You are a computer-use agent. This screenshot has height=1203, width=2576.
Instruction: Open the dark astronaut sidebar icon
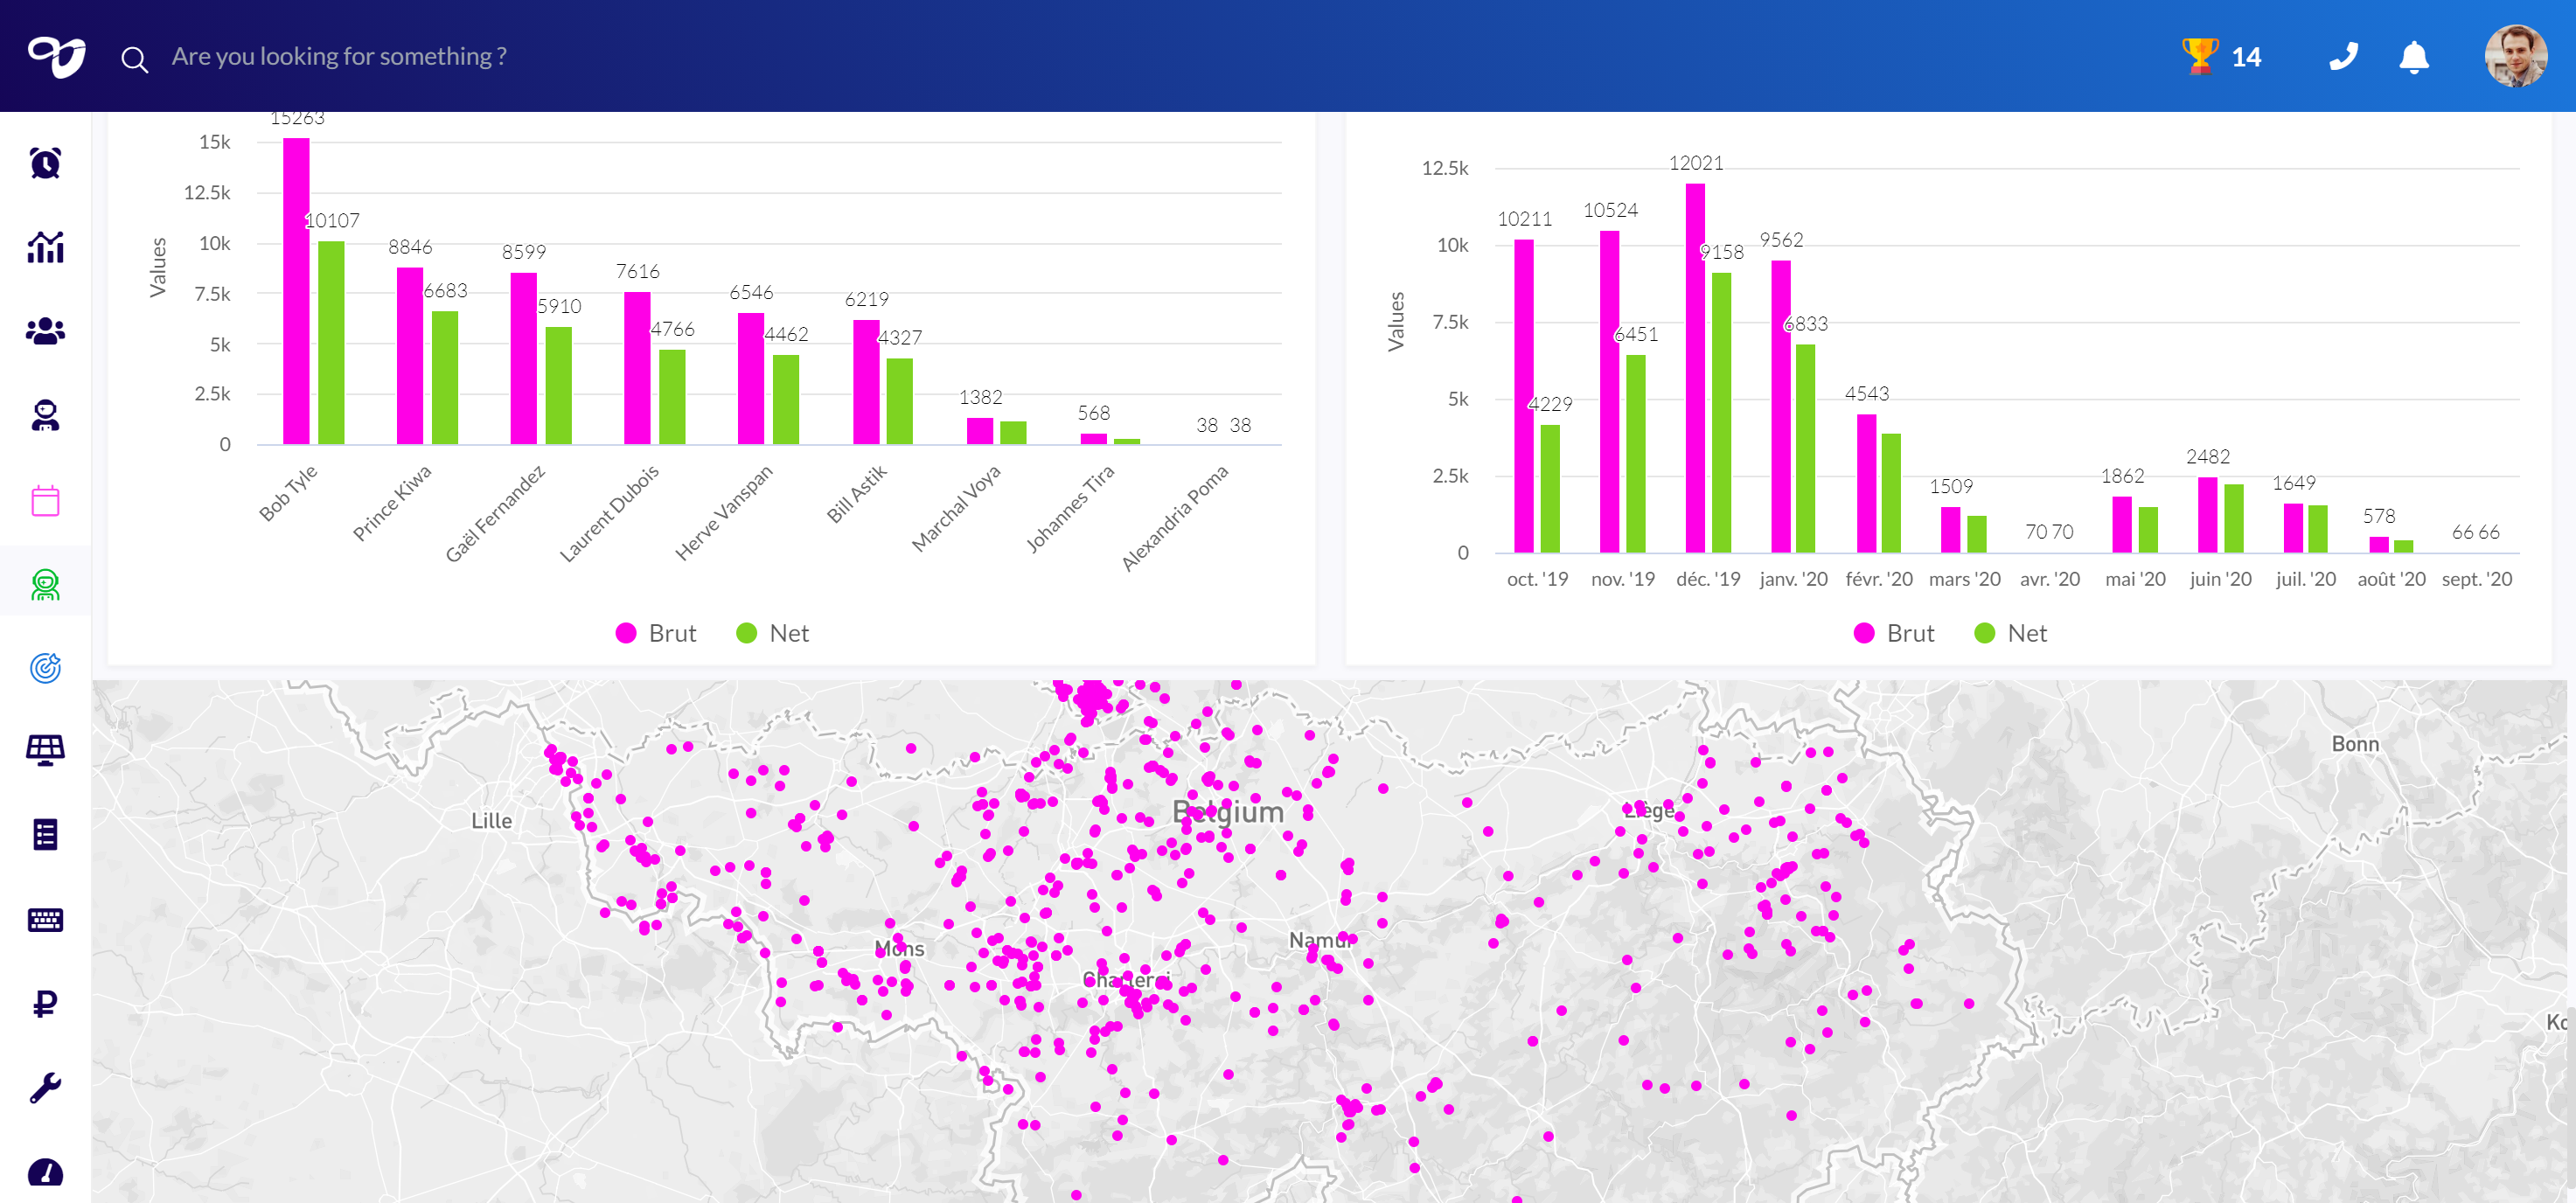point(45,415)
